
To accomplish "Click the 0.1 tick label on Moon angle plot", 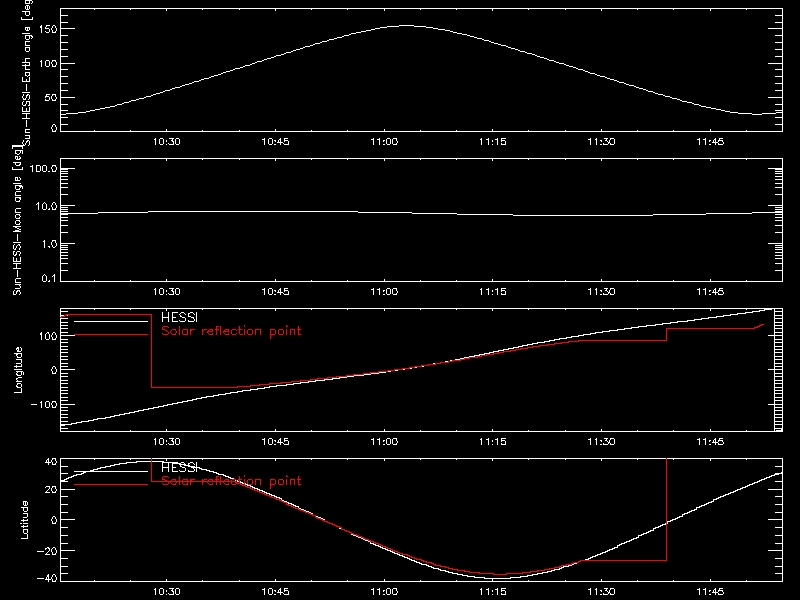I will (49, 278).
